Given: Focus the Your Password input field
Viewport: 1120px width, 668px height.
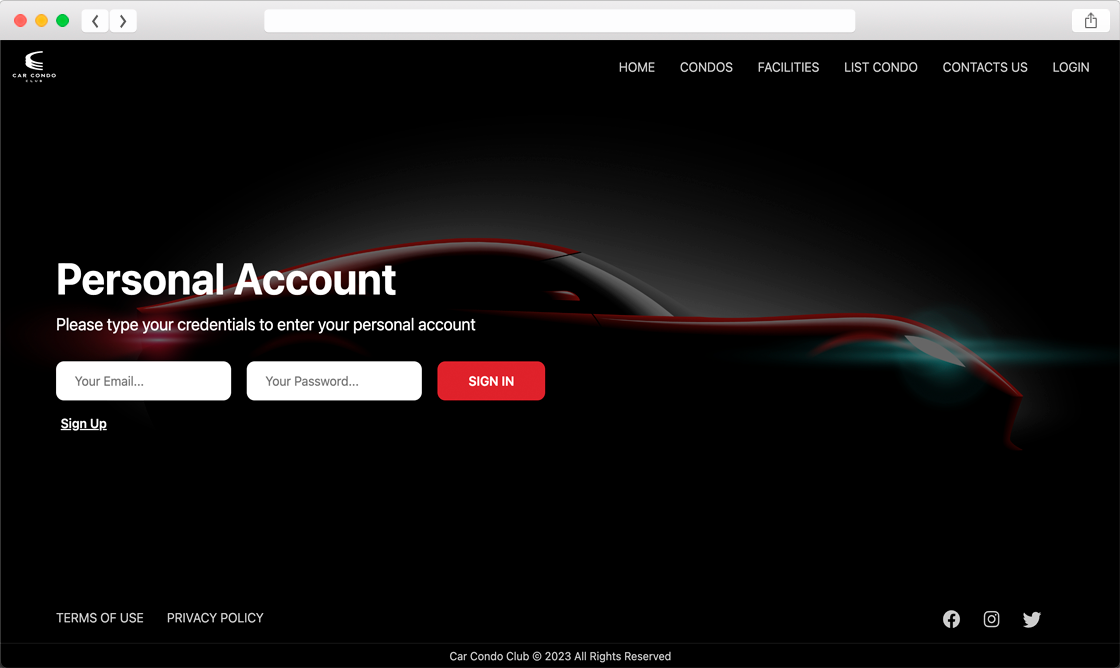Looking at the screenshot, I should click(x=334, y=381).
